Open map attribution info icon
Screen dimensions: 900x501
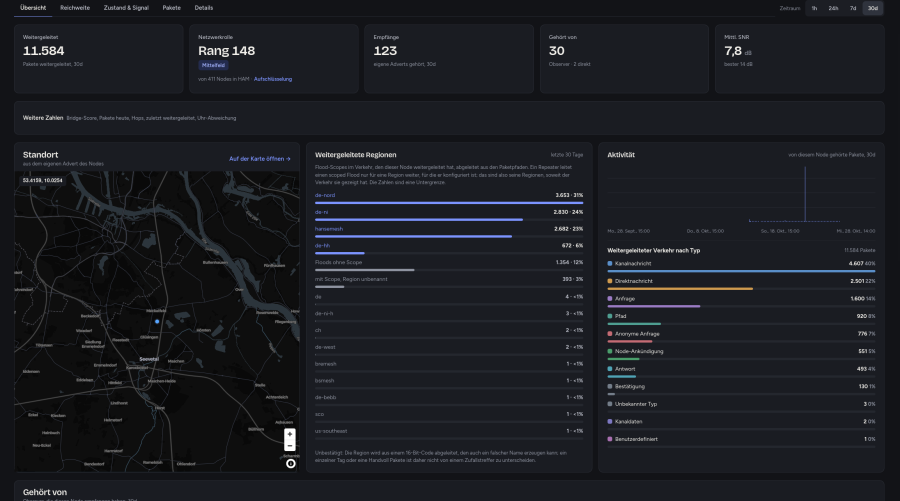tap(291, 463)
